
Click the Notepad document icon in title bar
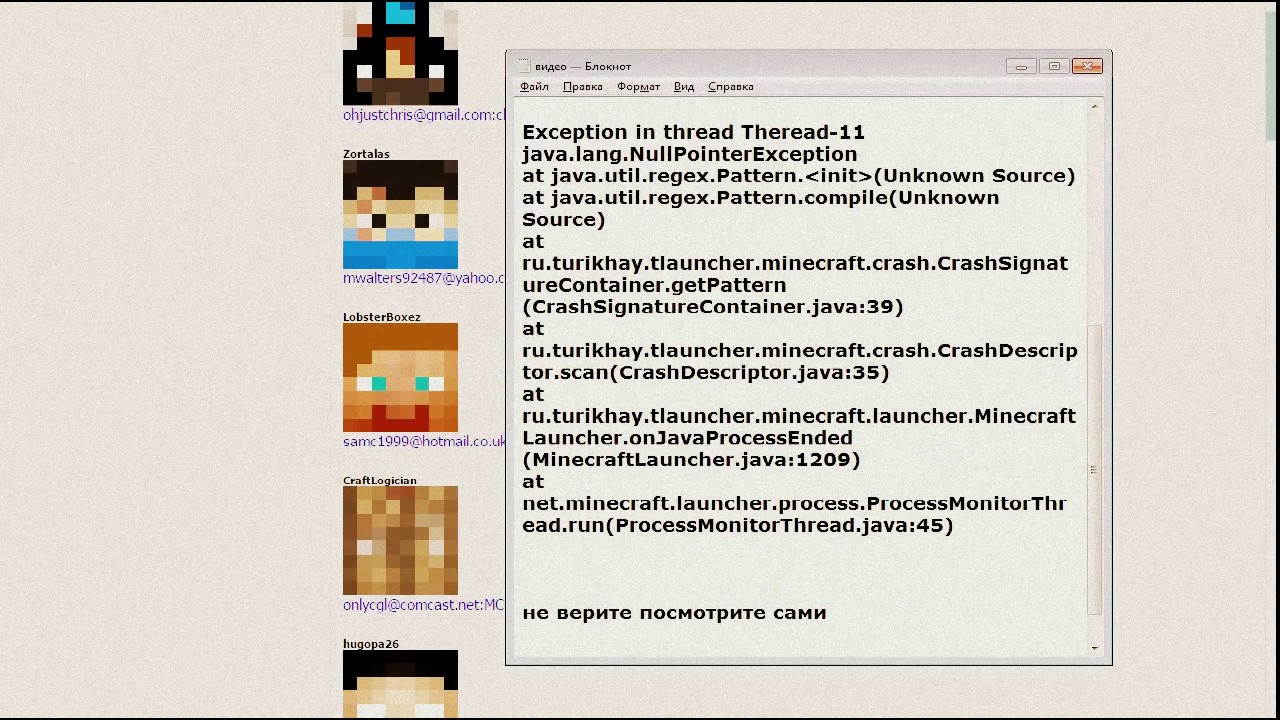pyautogui.click(x=523, y=66)
